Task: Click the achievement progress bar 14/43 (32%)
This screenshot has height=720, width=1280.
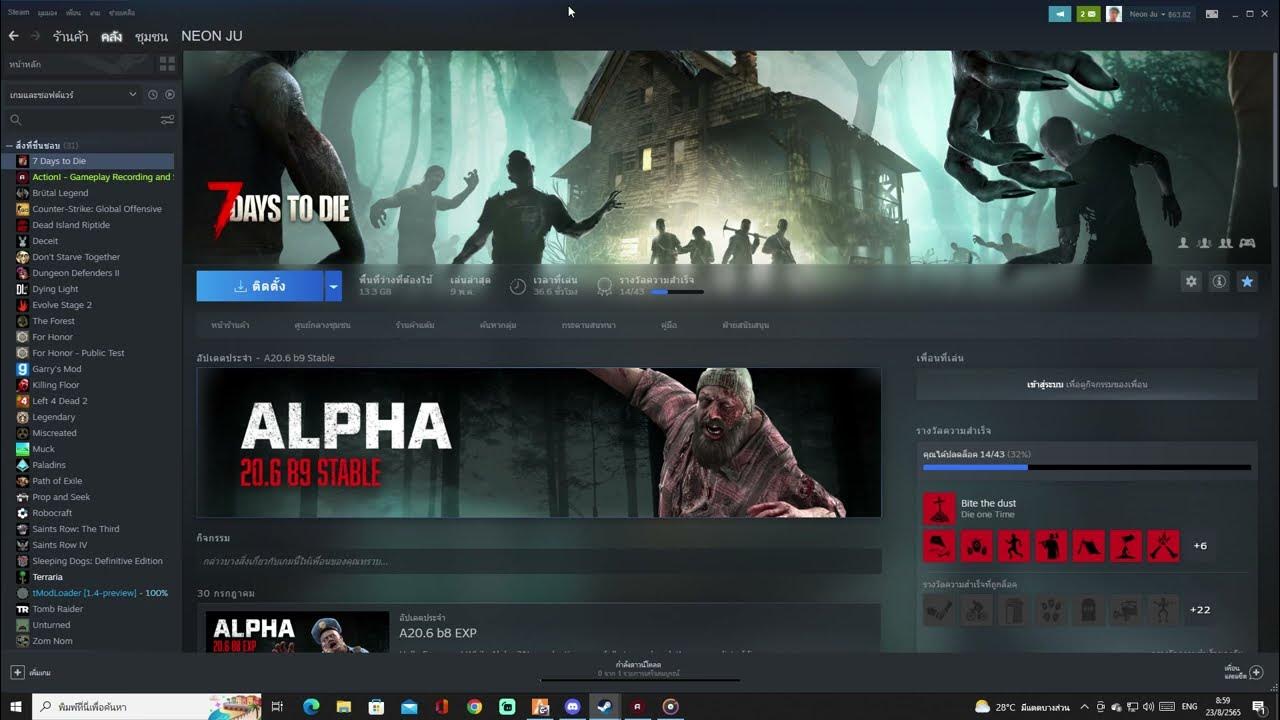Action: (x=1087, y=466)
